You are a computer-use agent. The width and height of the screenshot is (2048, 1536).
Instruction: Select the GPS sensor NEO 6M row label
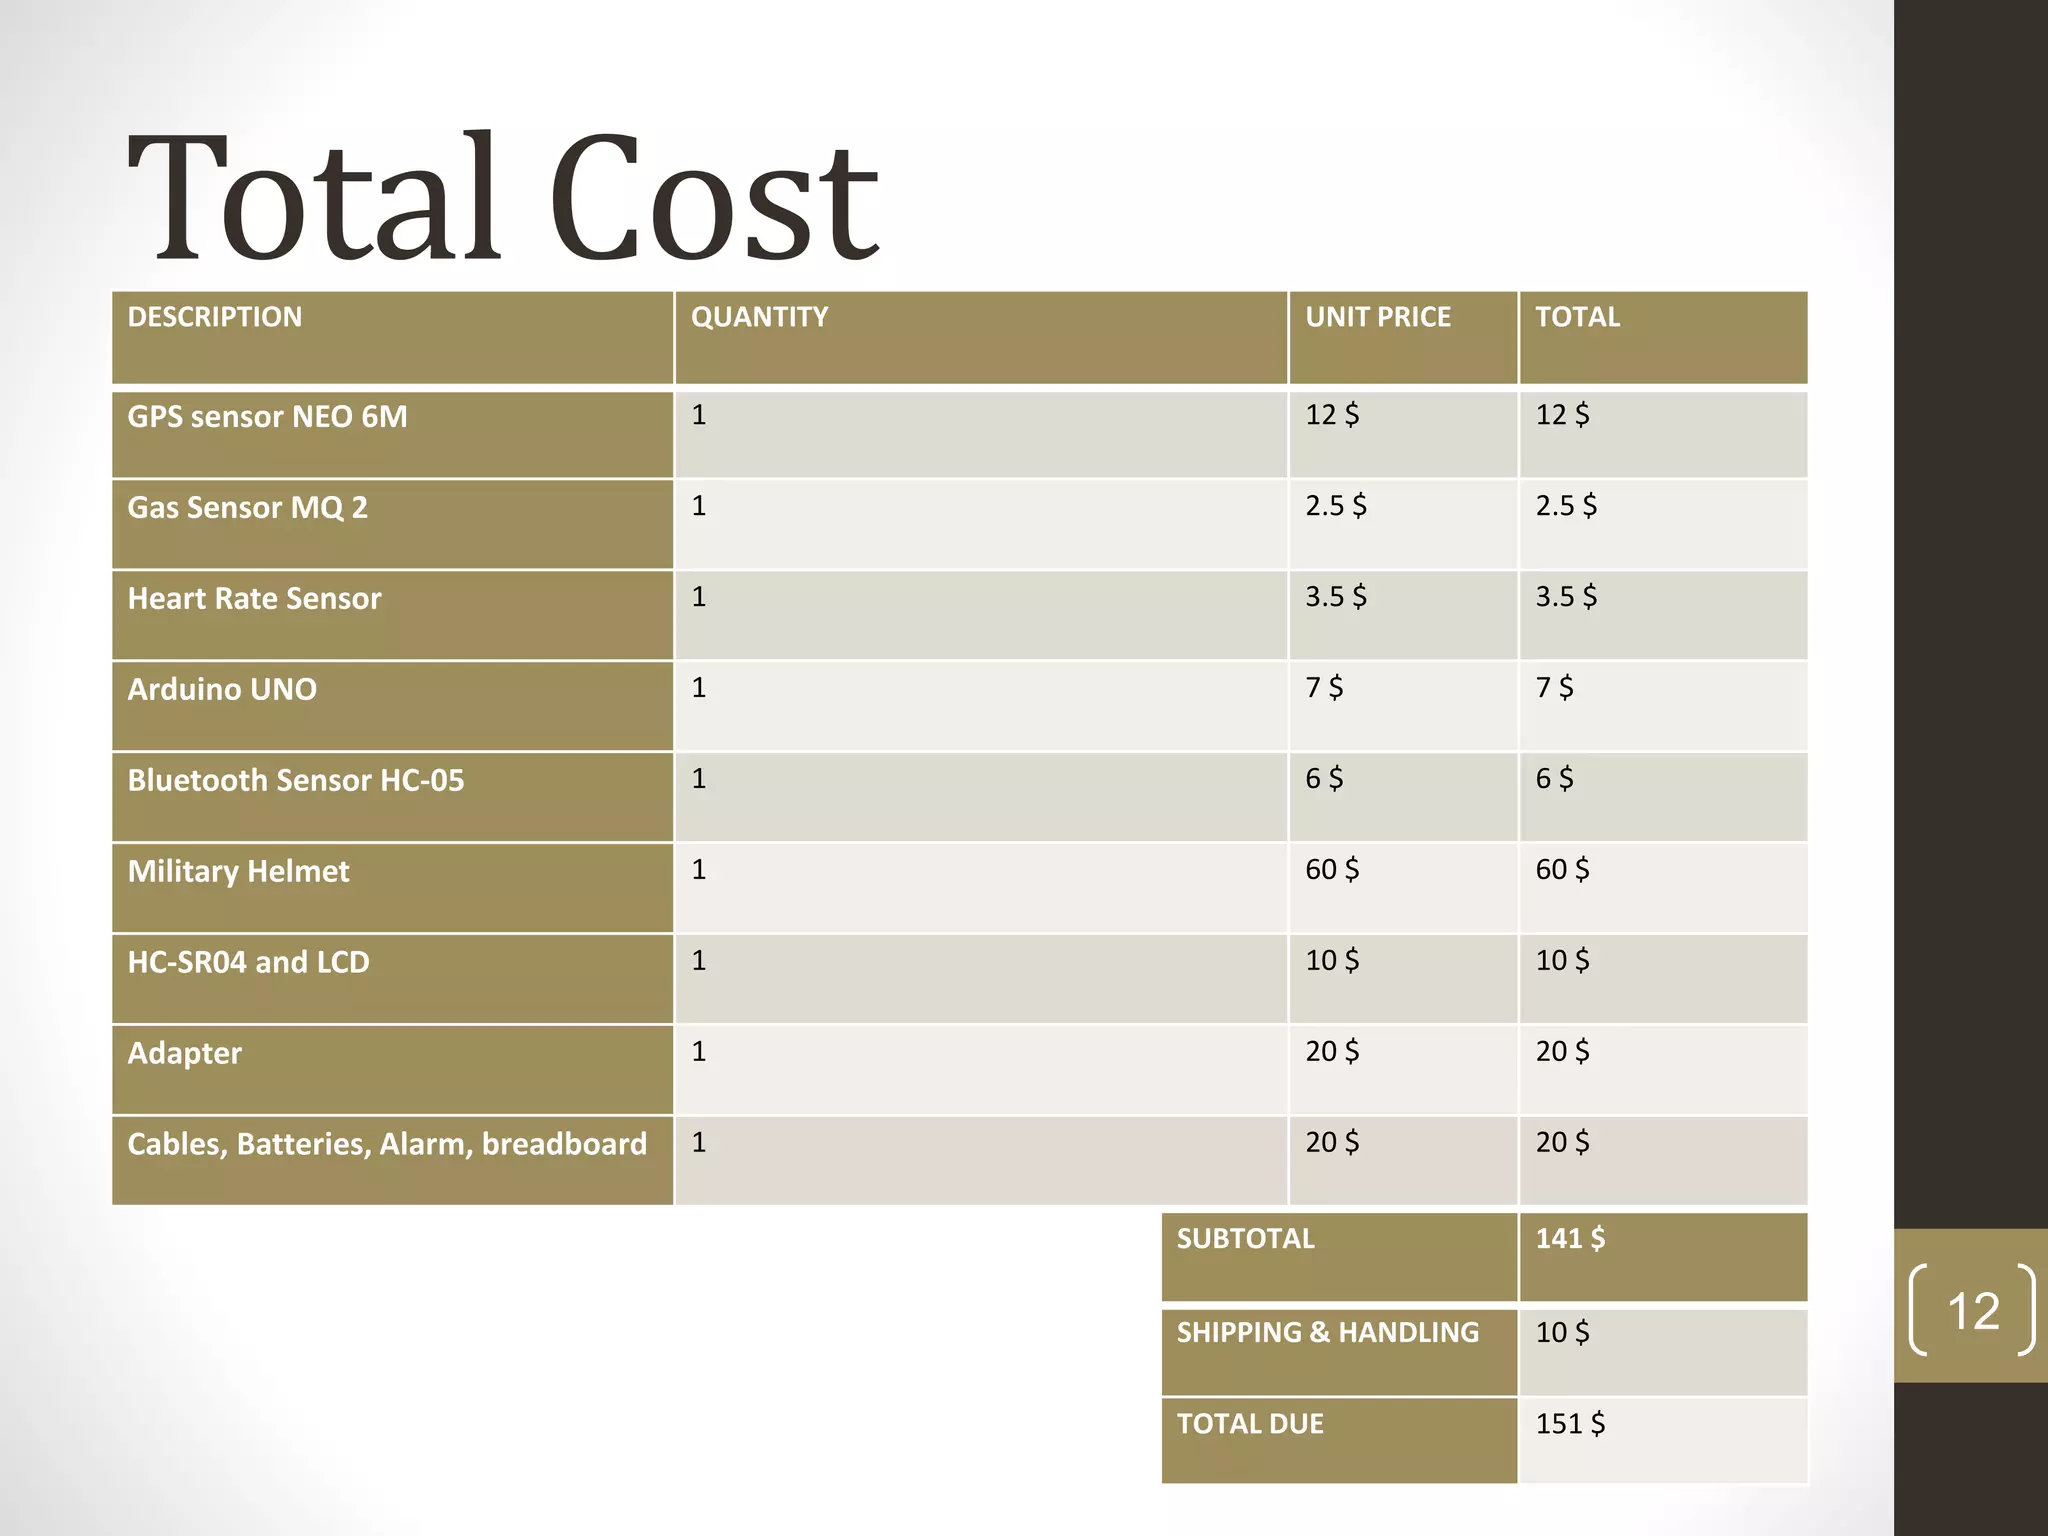pos(267,417)
